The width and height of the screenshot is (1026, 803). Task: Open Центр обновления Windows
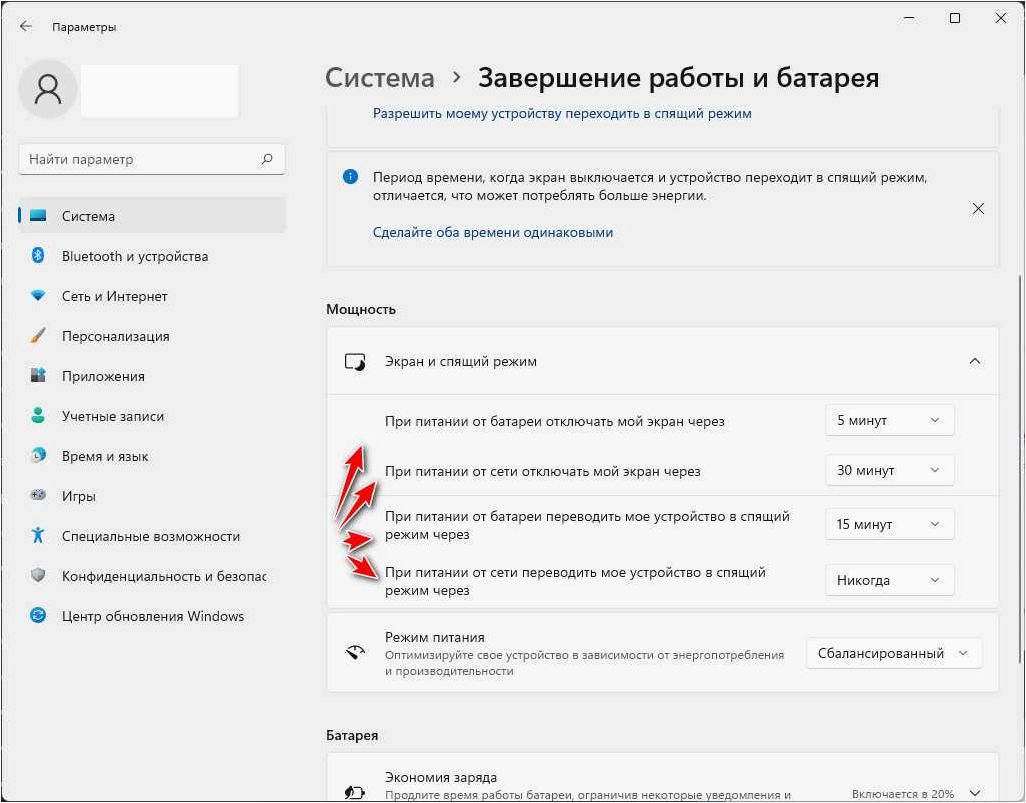152,615
